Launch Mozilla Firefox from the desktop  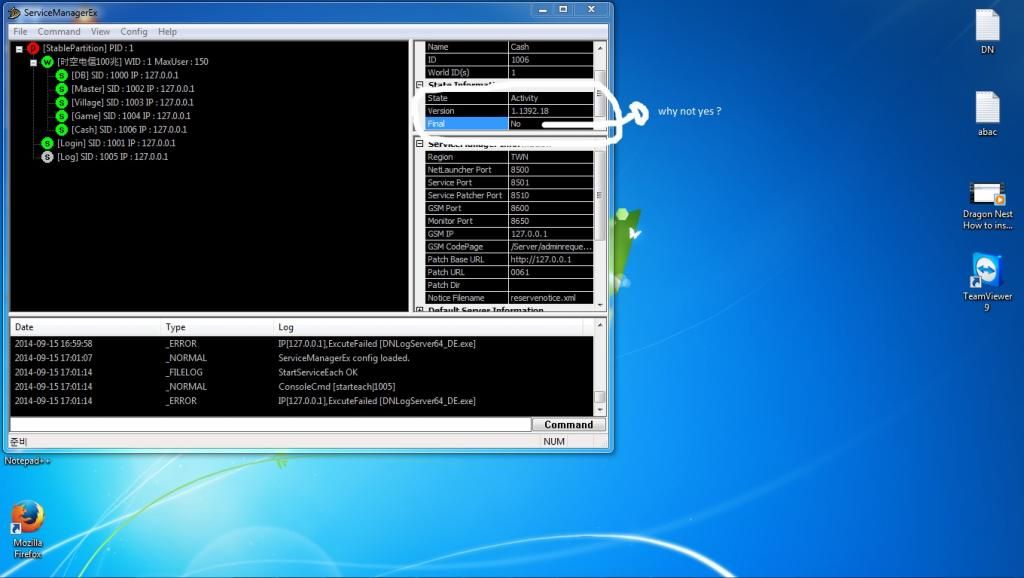point(27,519)
